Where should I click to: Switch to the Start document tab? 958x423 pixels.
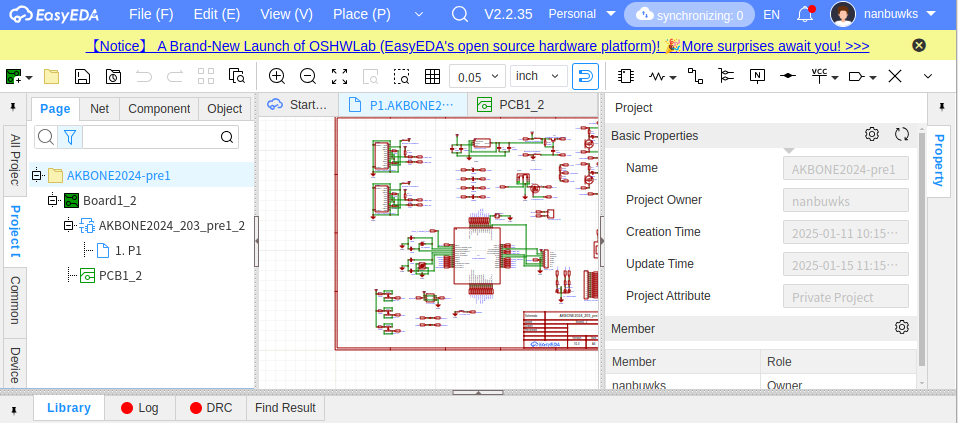point(299,105)
